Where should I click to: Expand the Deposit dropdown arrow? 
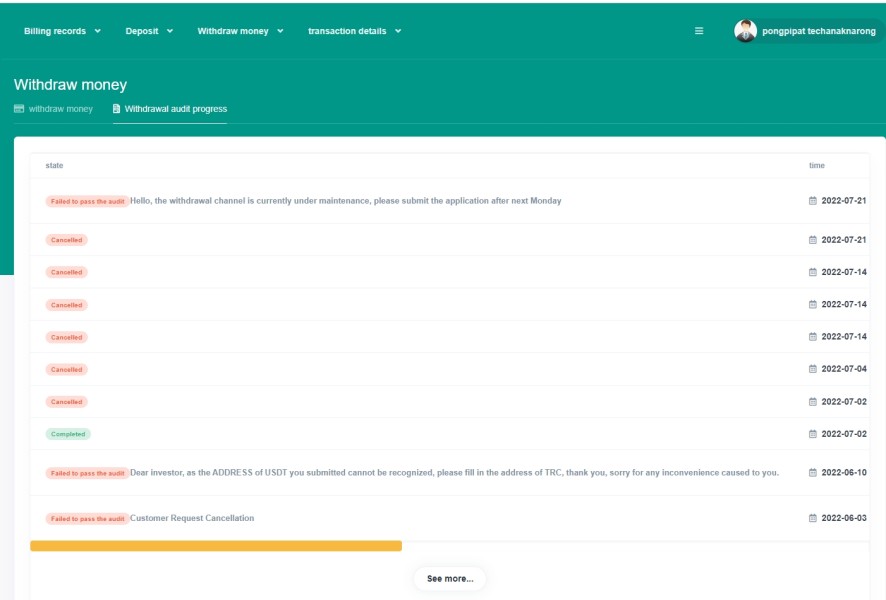170,31
